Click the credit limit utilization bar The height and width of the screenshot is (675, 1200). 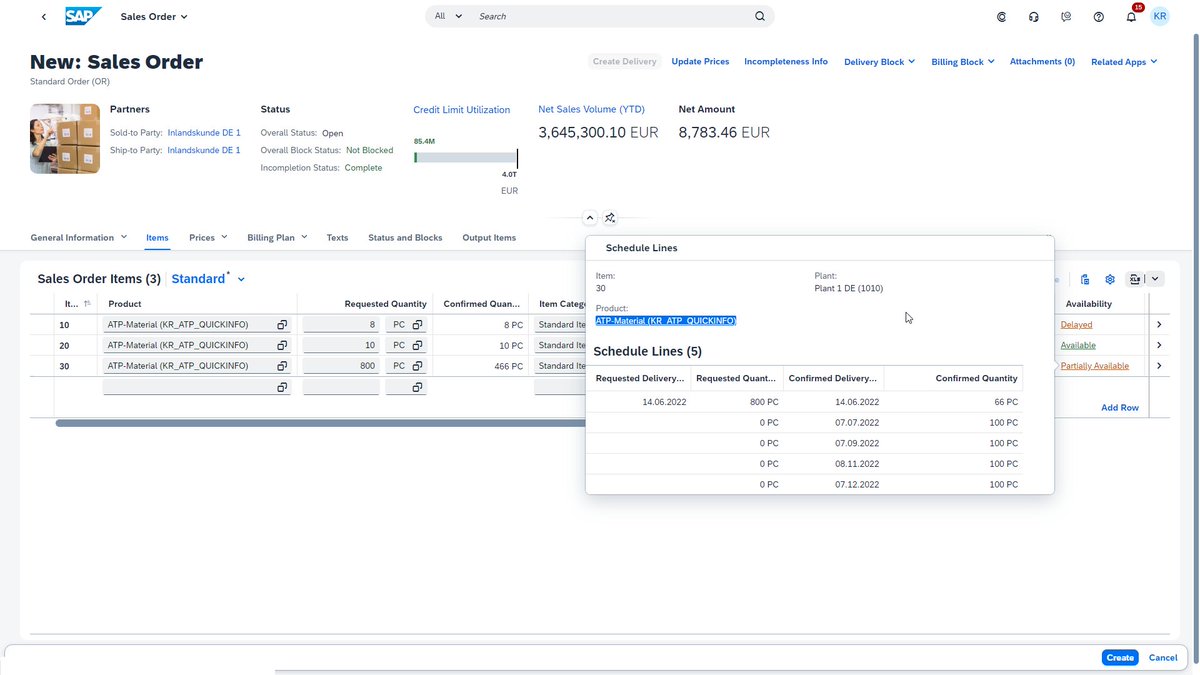tap(466, 158)
